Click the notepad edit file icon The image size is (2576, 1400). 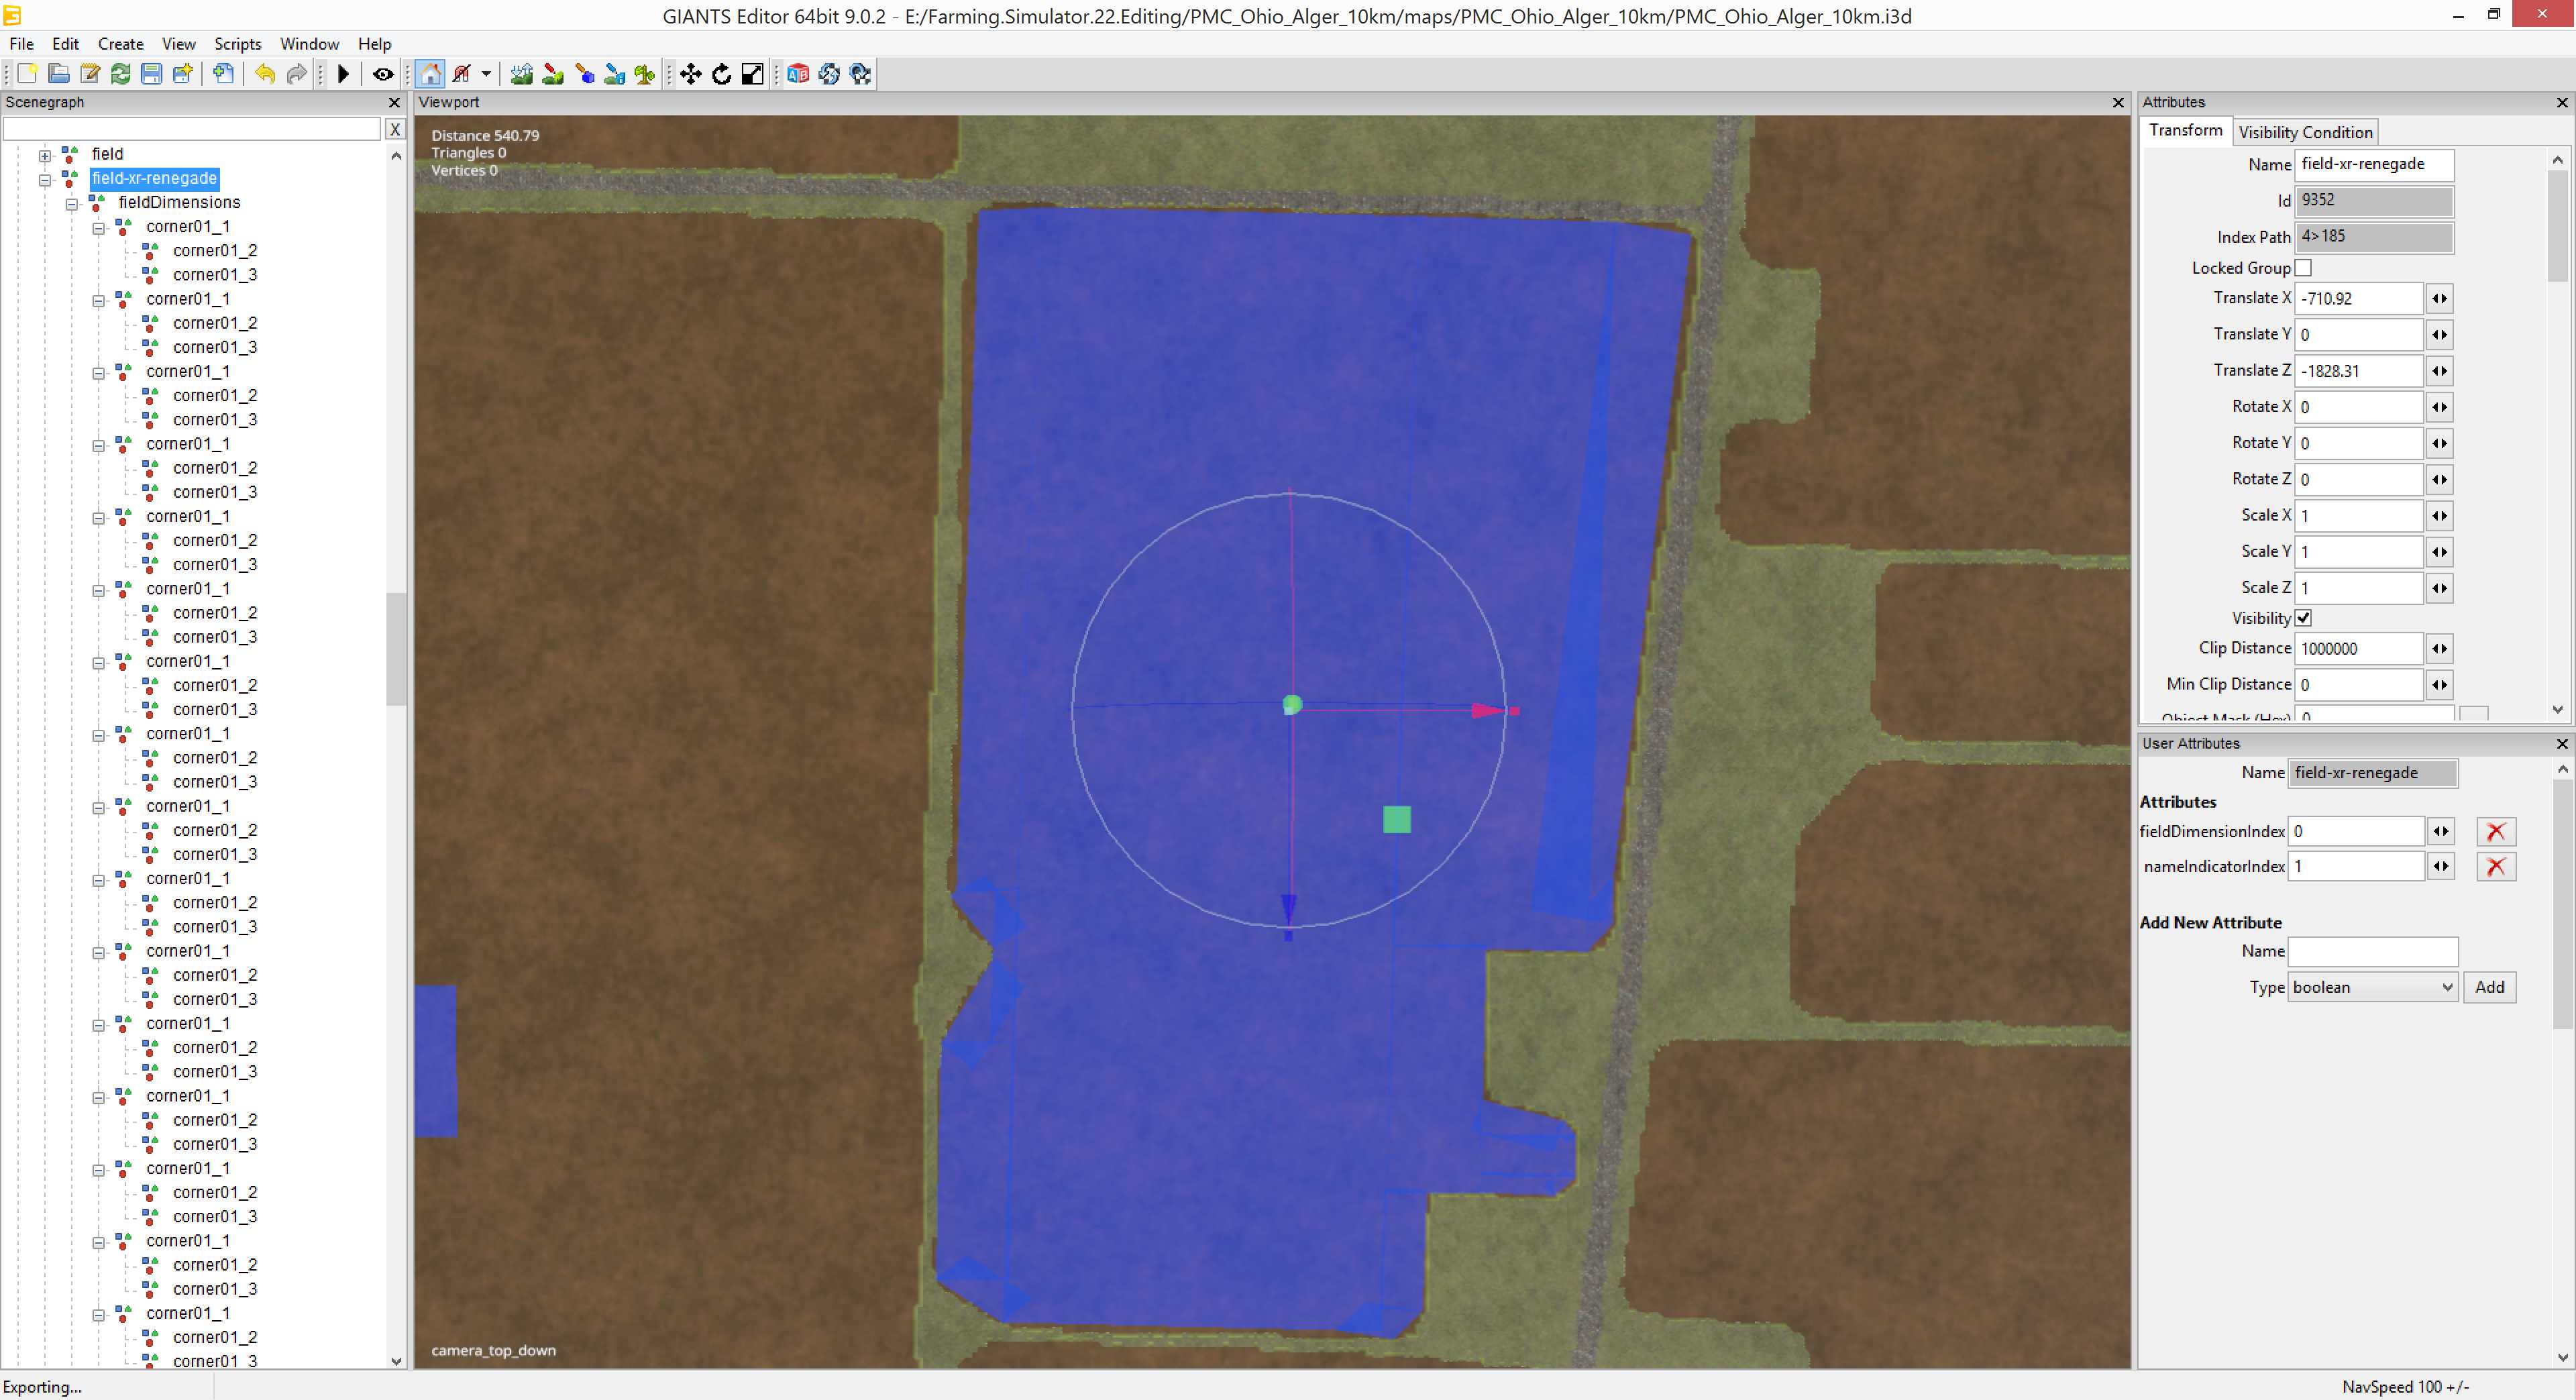[x=90, y=74]
